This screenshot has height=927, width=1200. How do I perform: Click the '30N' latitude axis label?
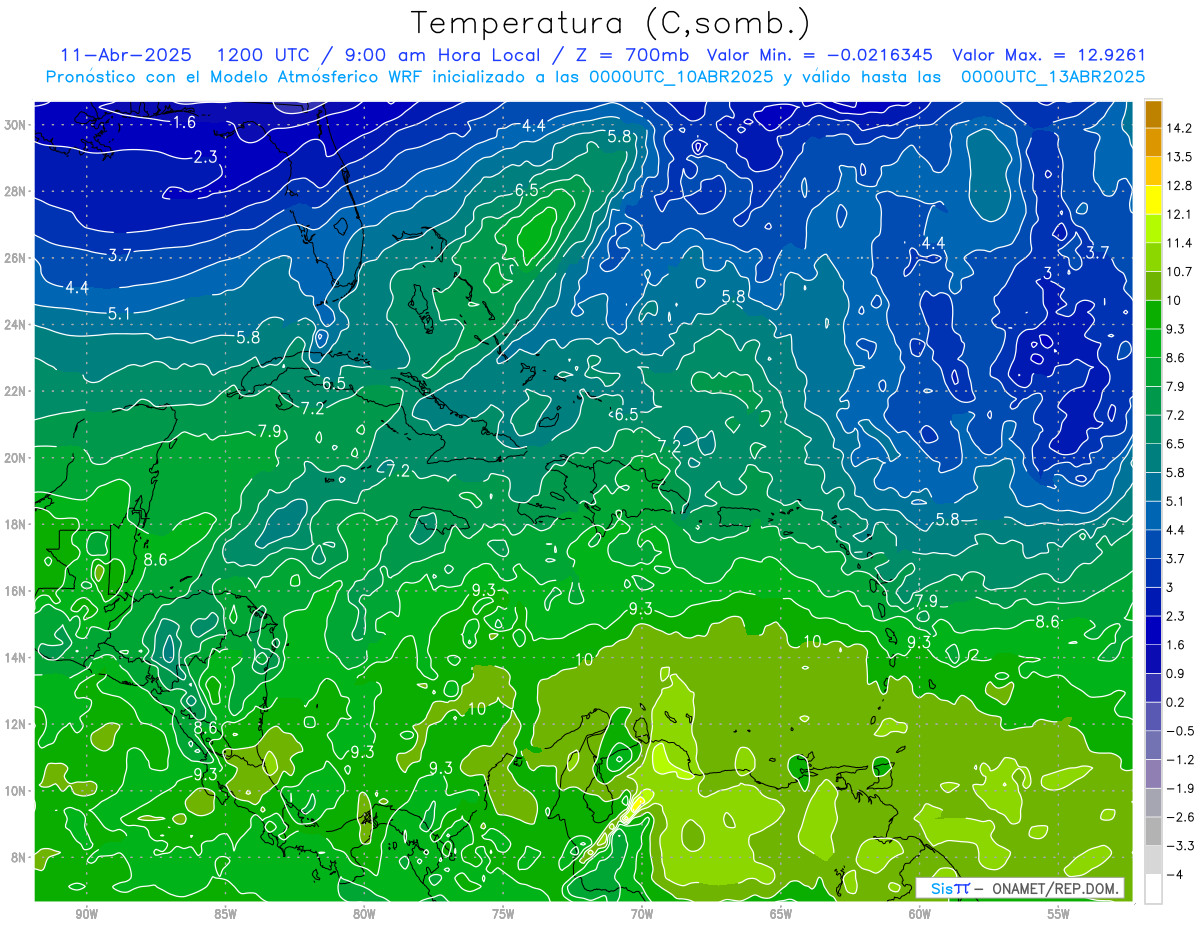[x=14, y=124]
